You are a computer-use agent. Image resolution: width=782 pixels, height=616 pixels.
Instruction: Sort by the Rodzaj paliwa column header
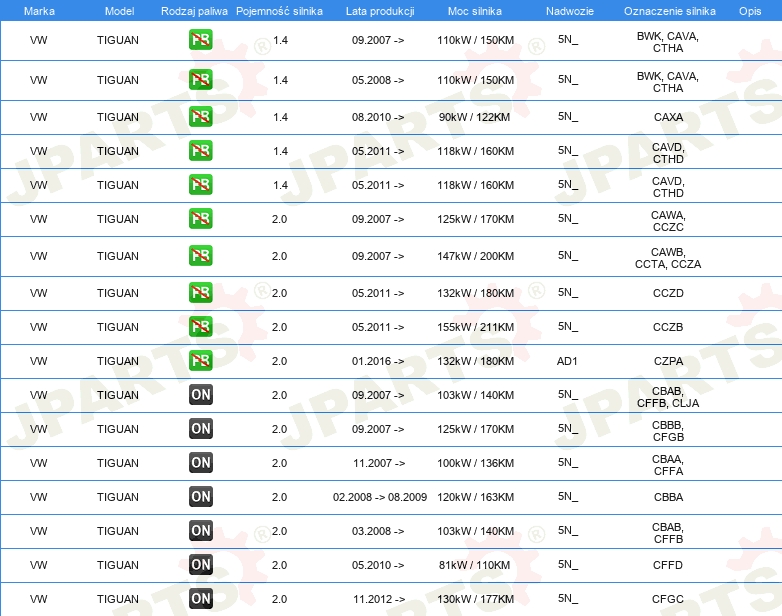click(194, 11)
